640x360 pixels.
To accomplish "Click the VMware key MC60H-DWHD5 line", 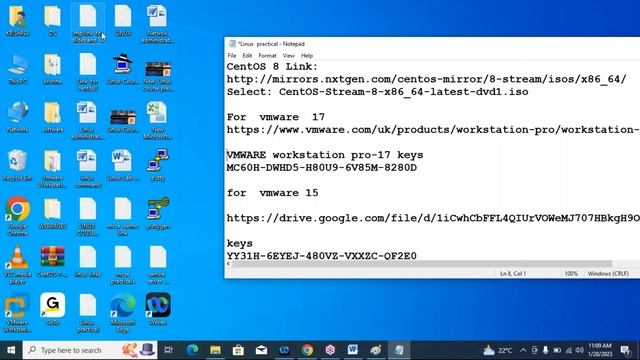I will pos(322,168).
